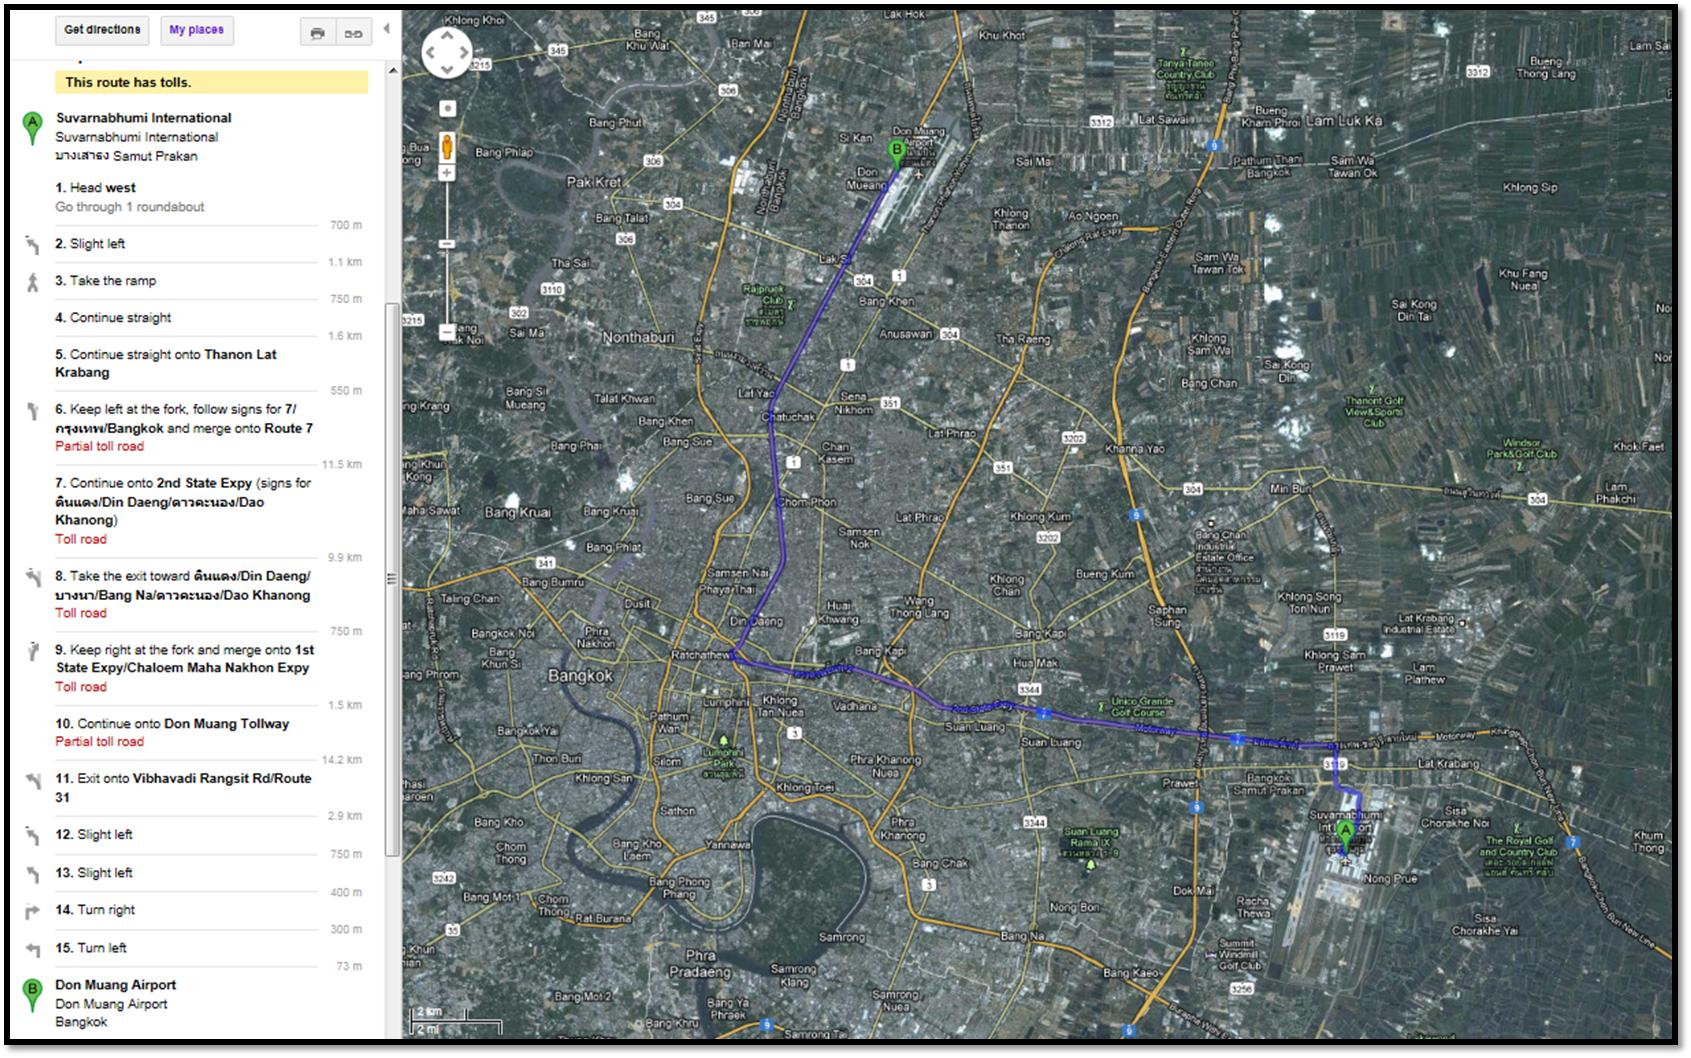Open the My places tab
The image size is (1691, 1058).
click(x=196, y=30)
